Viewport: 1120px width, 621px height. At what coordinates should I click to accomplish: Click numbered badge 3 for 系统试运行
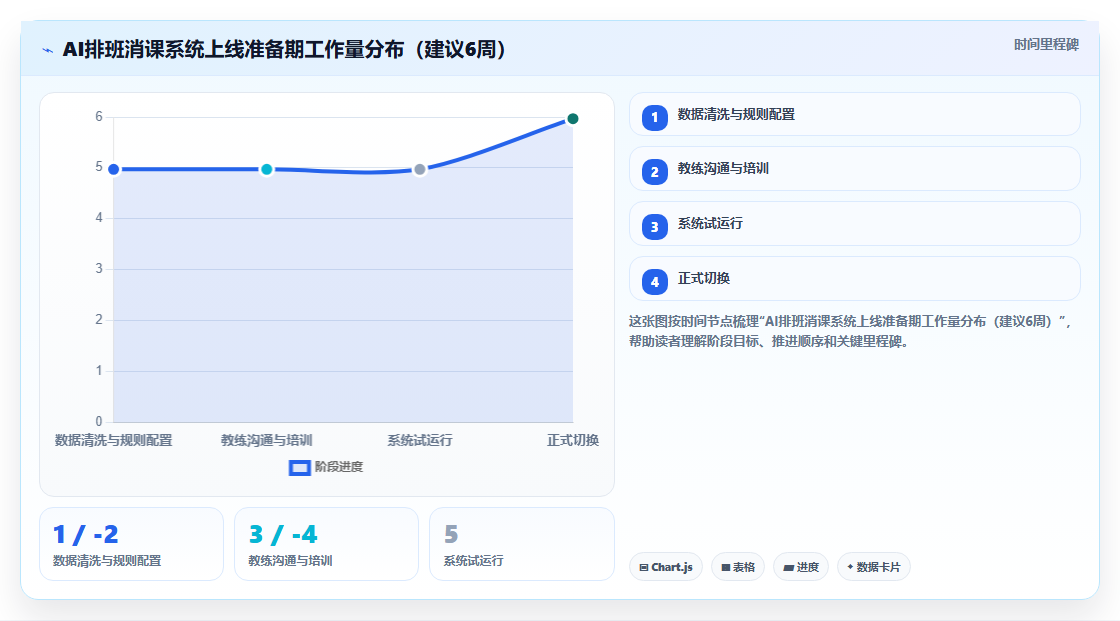[x=654, y=227]
